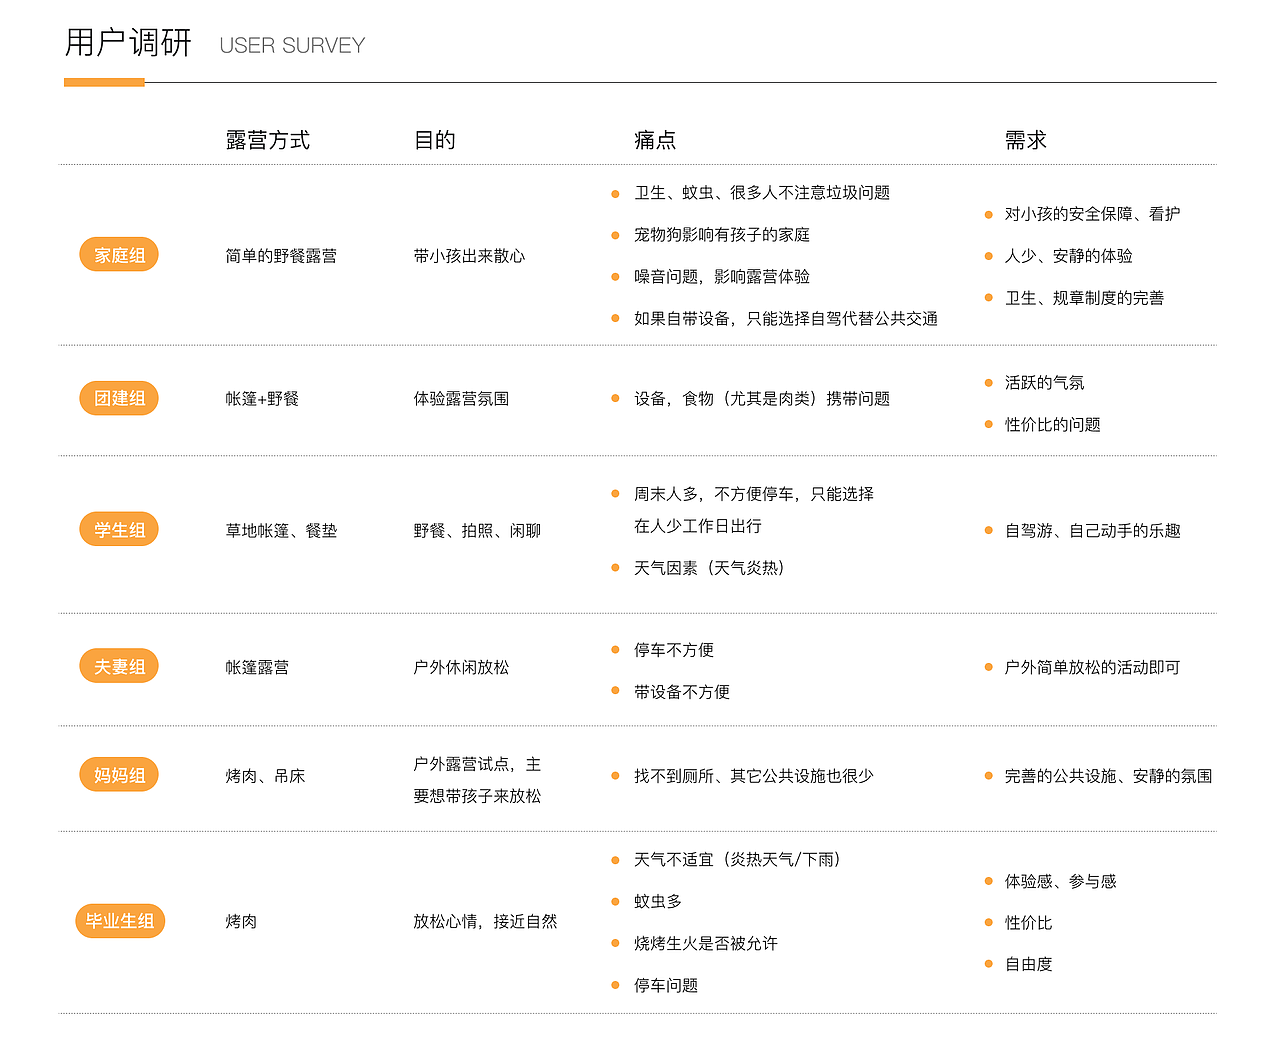The height and width of the screenshot is (1039, 1280).
Task: Click the text 活跃的气氛
Action: pos(1044,383)
